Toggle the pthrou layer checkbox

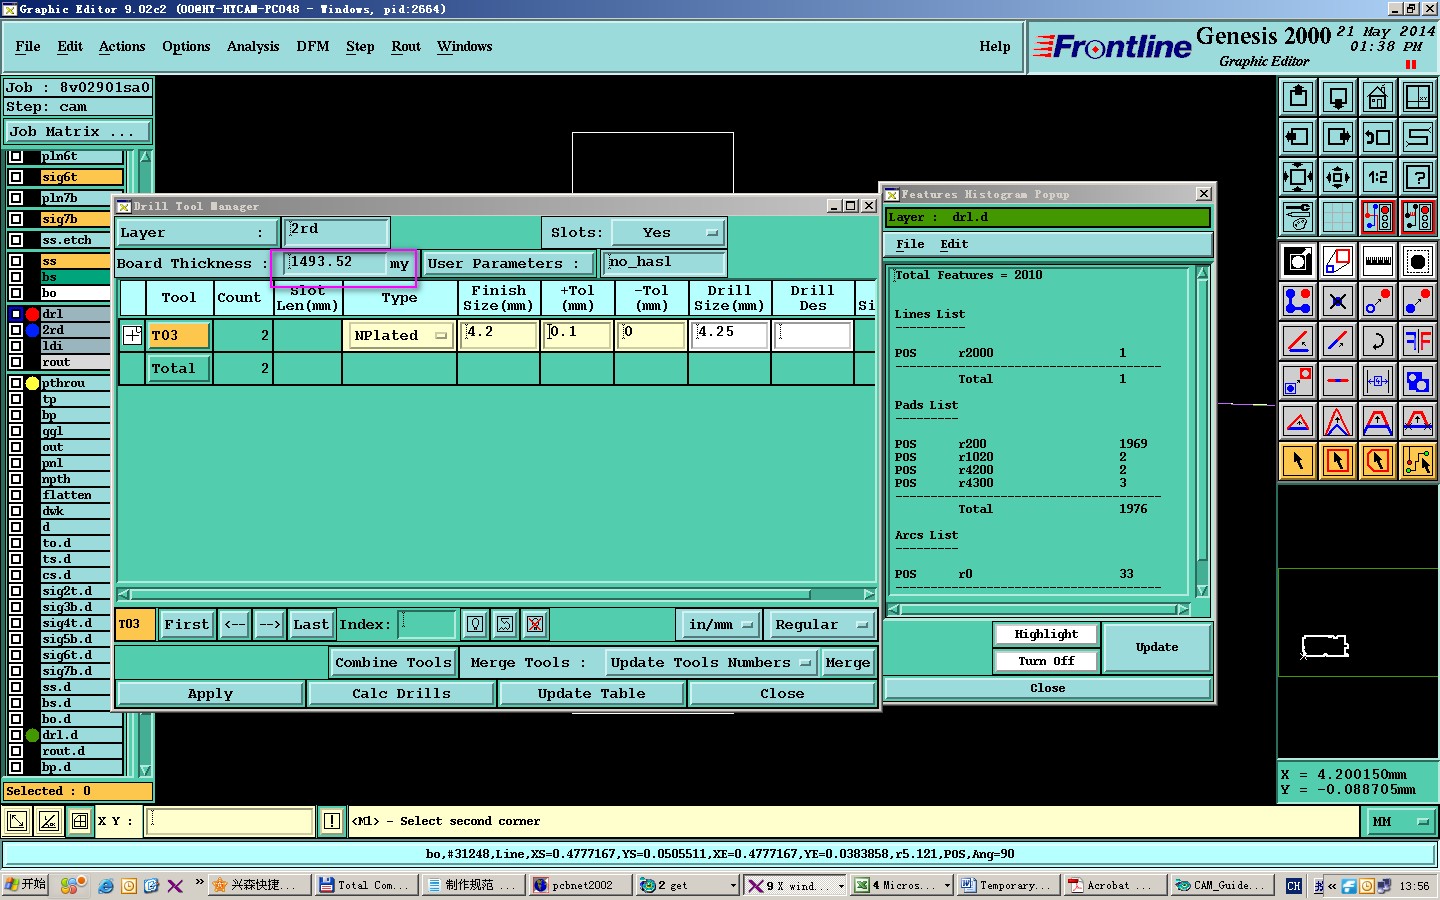click(16, 383)
